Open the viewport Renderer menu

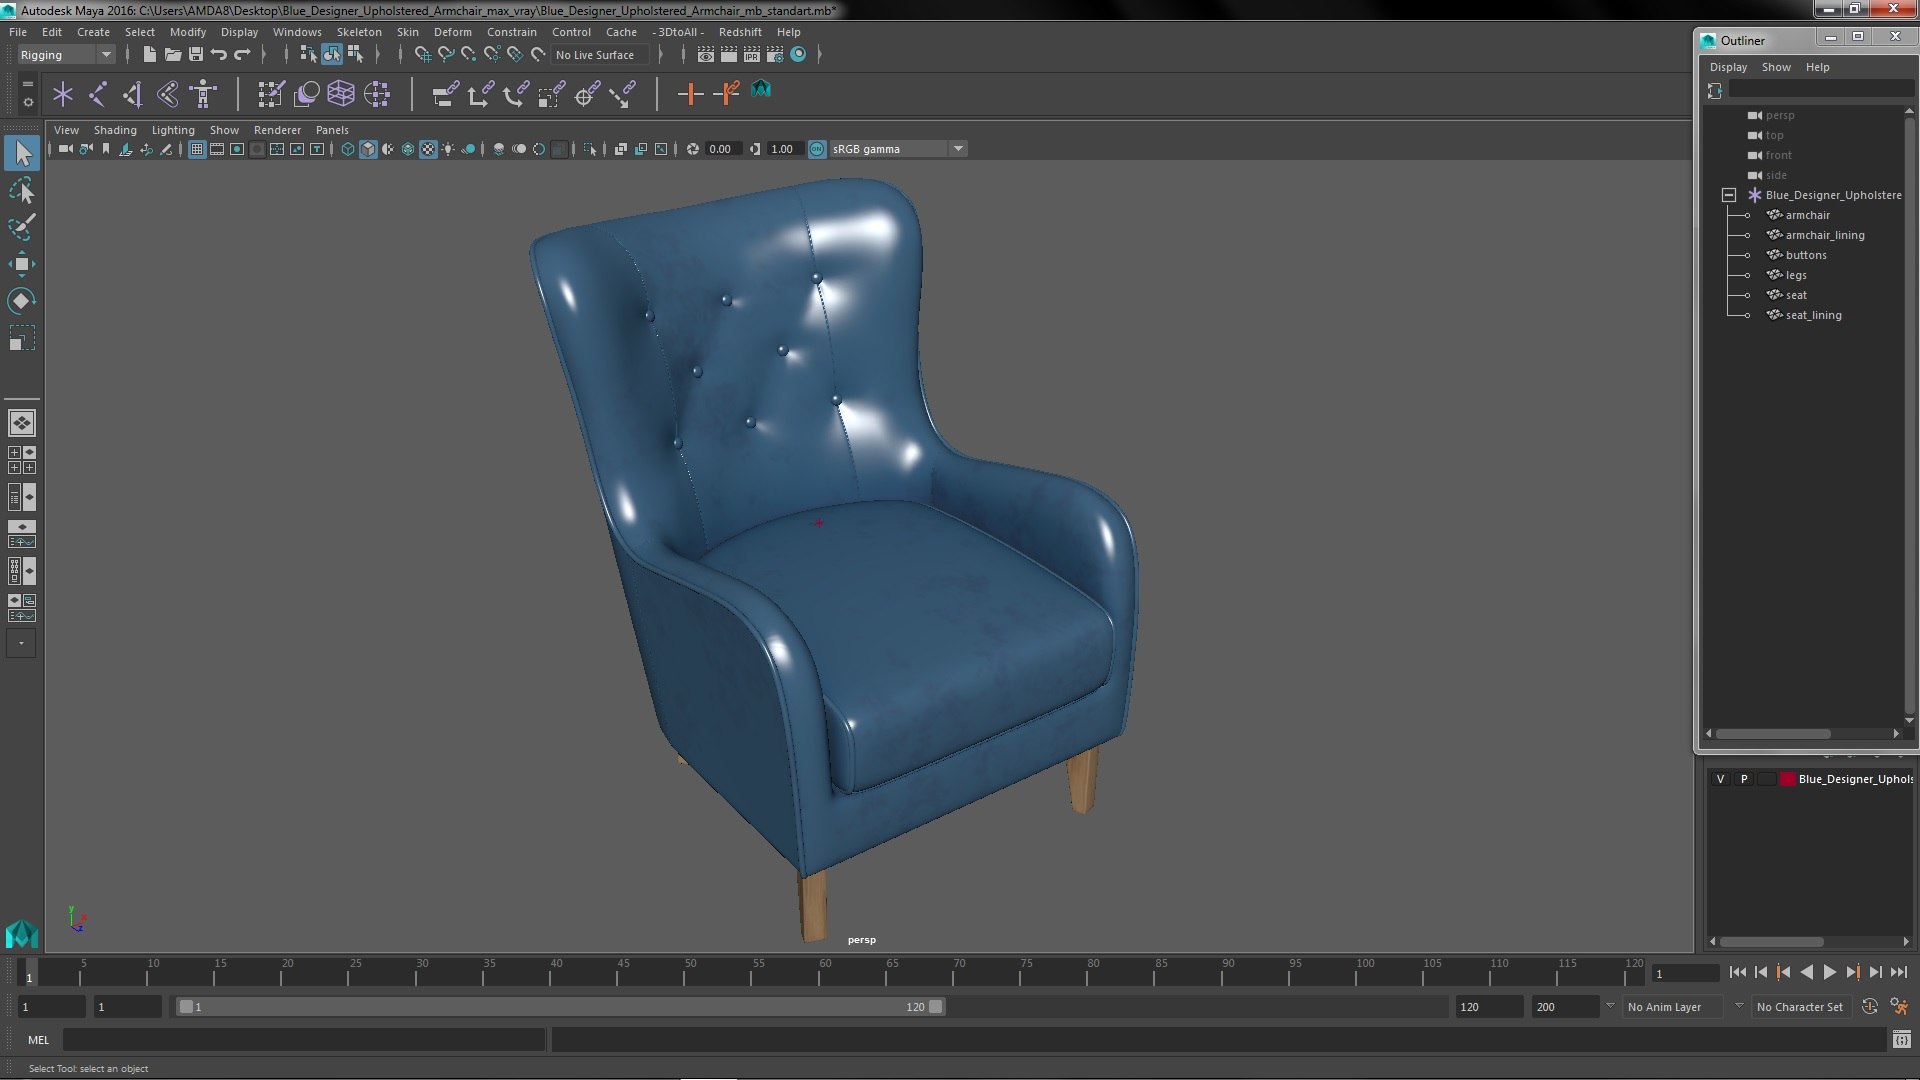click(x=277, y=130)
